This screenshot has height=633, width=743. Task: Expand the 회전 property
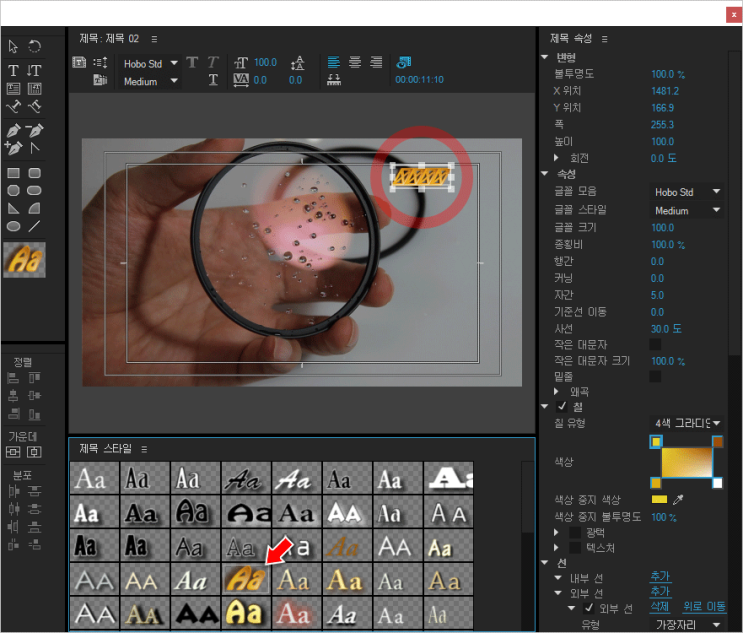coord(557,157)
